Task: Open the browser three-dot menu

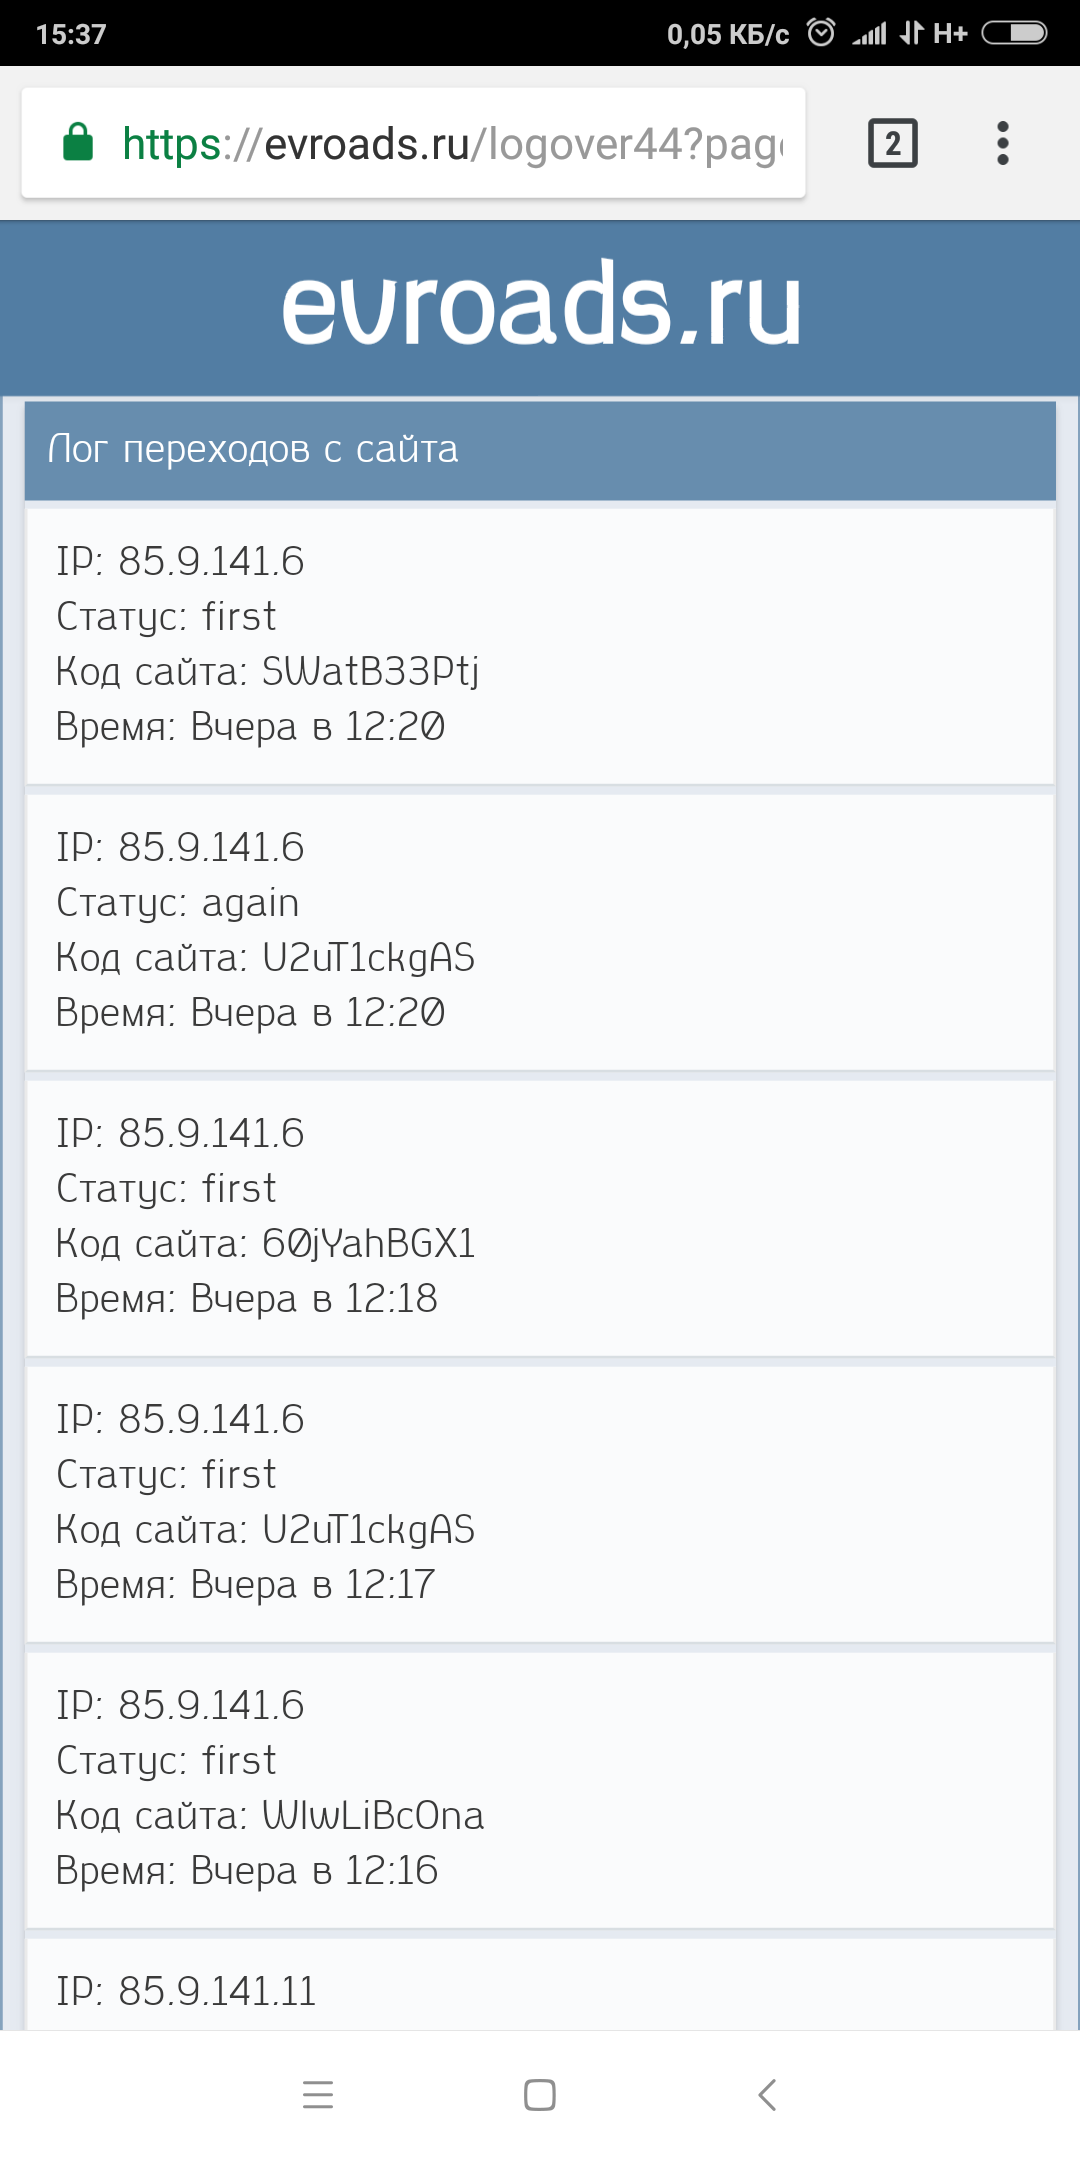Action: (x=1002, y=143)
